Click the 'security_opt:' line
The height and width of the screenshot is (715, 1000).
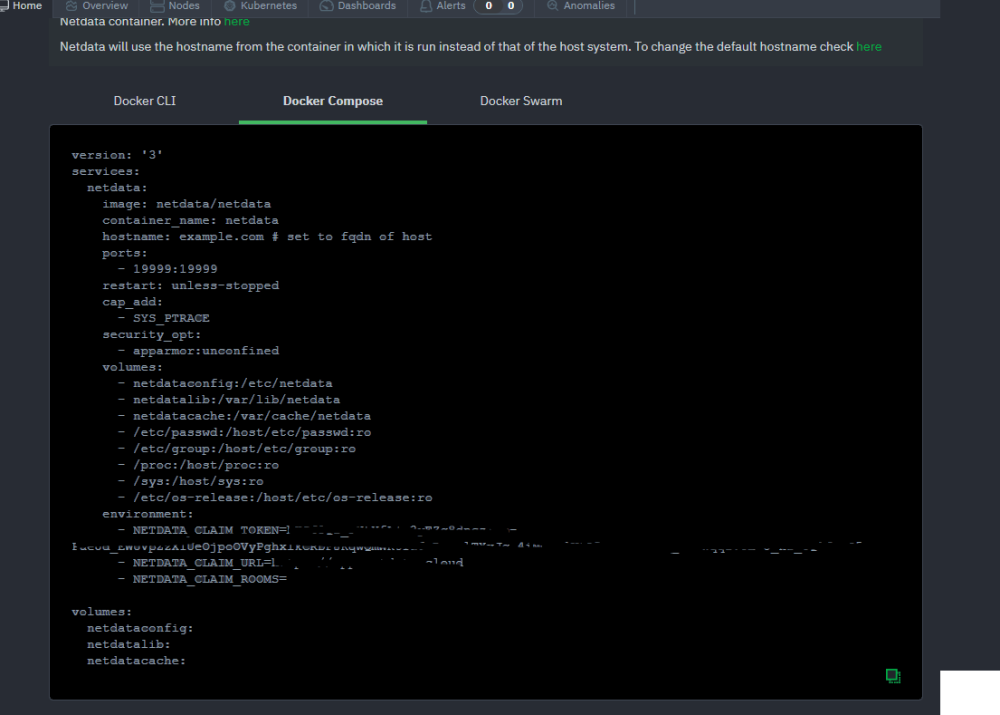click(x=152, y=335)
